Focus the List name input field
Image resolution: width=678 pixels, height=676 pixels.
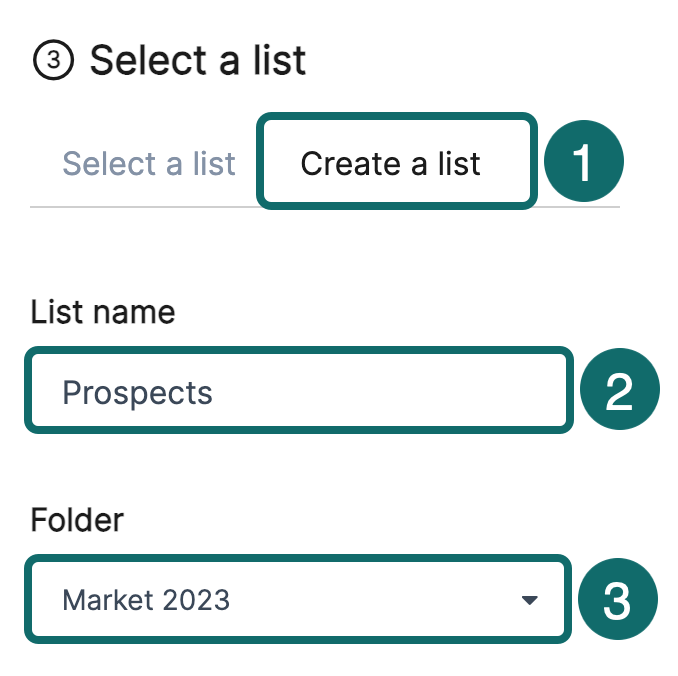click(298, 391)
